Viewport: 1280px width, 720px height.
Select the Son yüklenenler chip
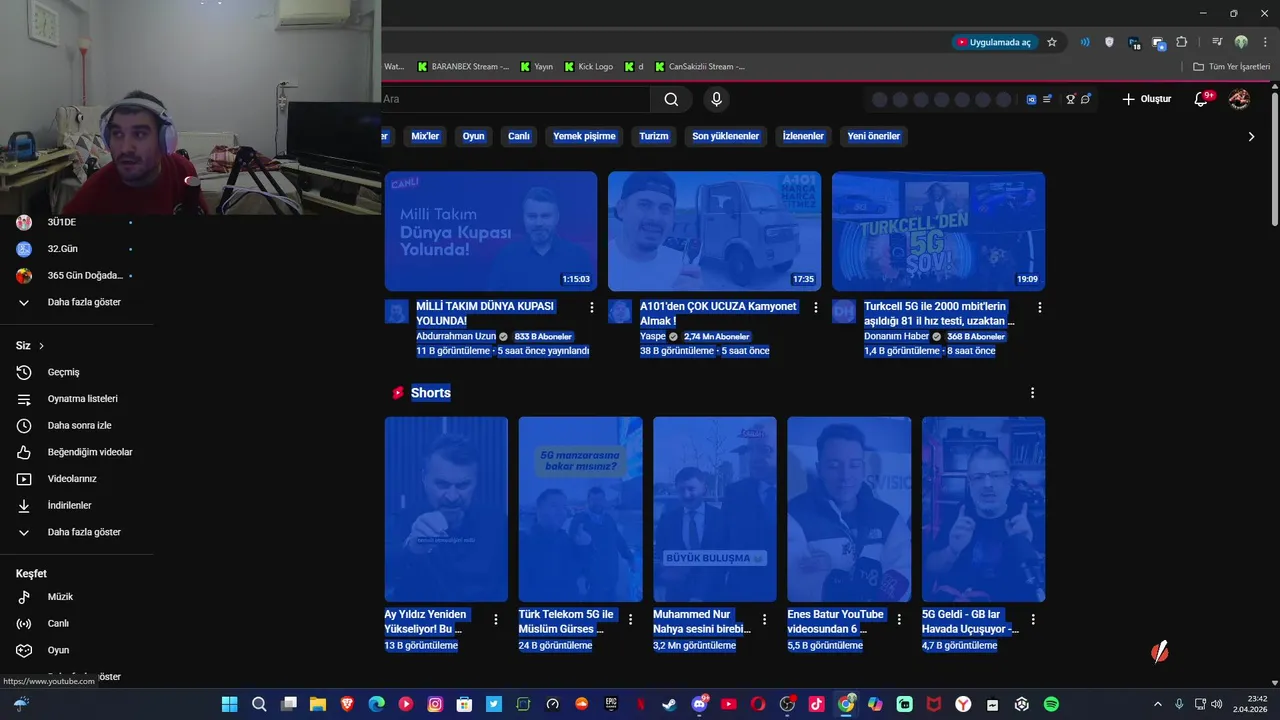coord(725,136)
